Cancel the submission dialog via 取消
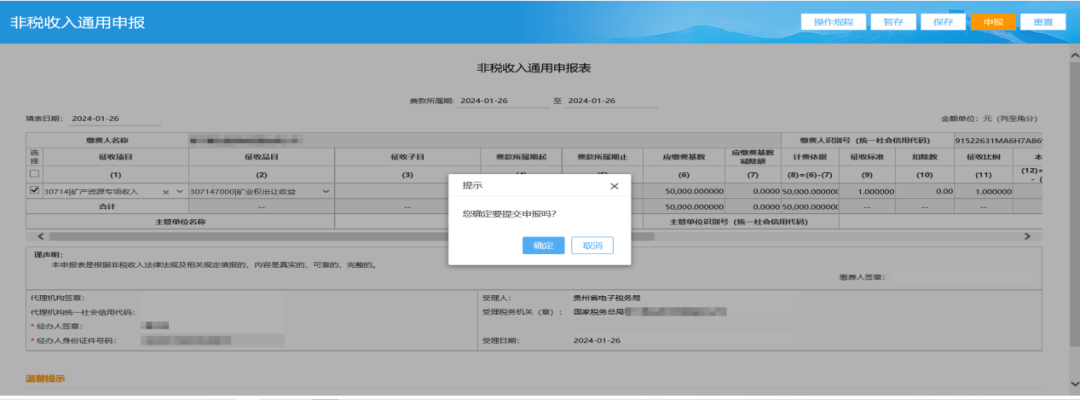1080x400 pixels. point(592,246)
